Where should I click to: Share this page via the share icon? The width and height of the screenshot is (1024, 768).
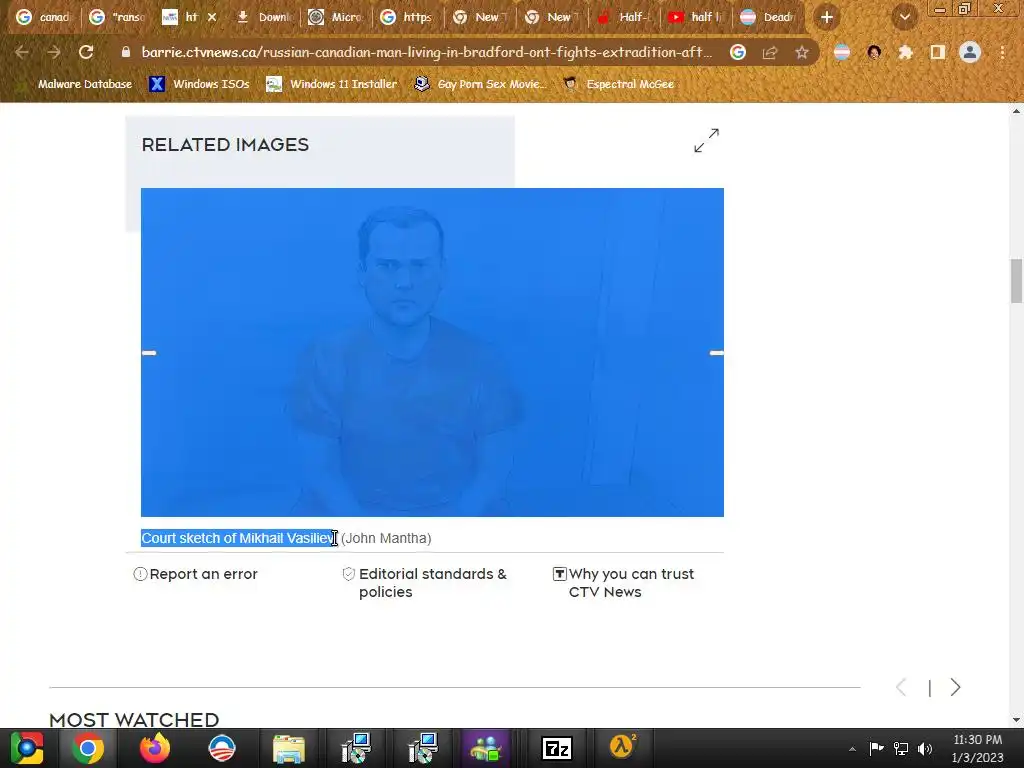click(x=770, y=52)
